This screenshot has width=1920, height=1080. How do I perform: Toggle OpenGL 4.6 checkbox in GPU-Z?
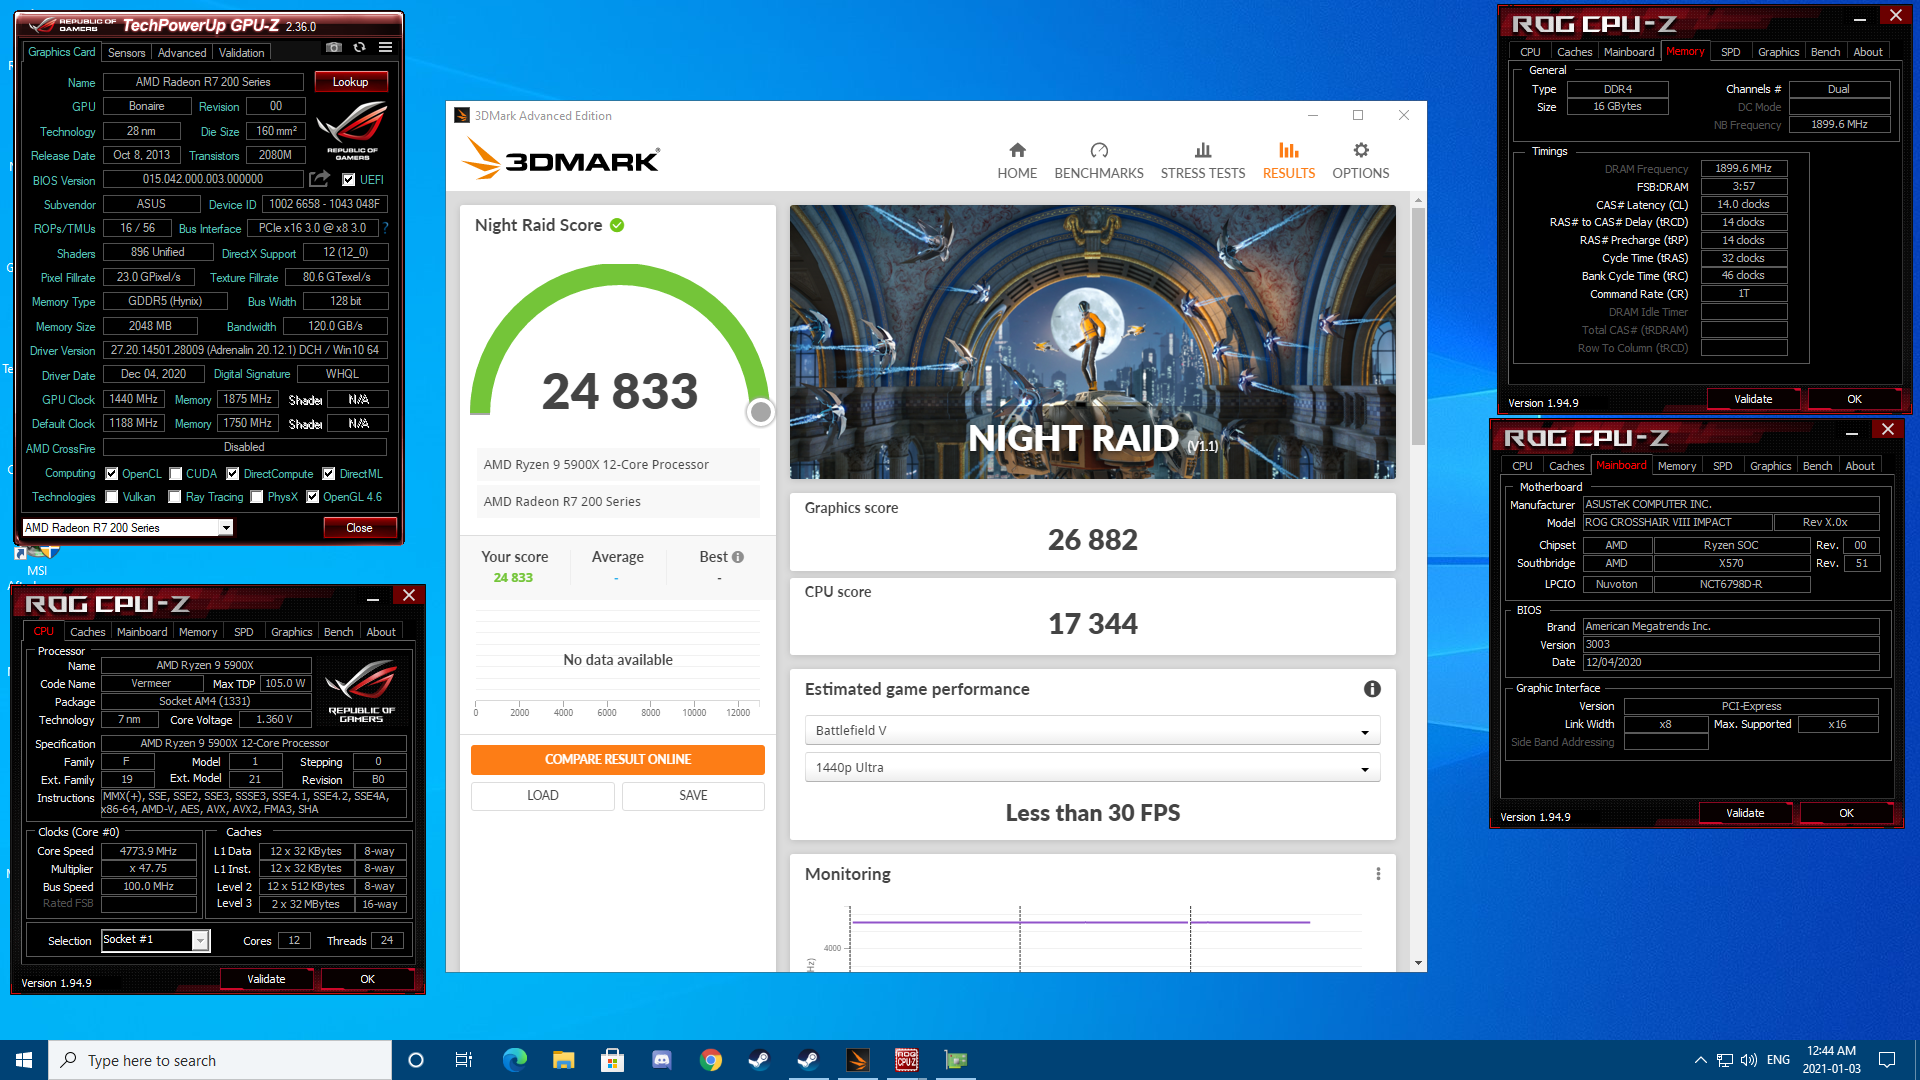[x=313, y=497]
